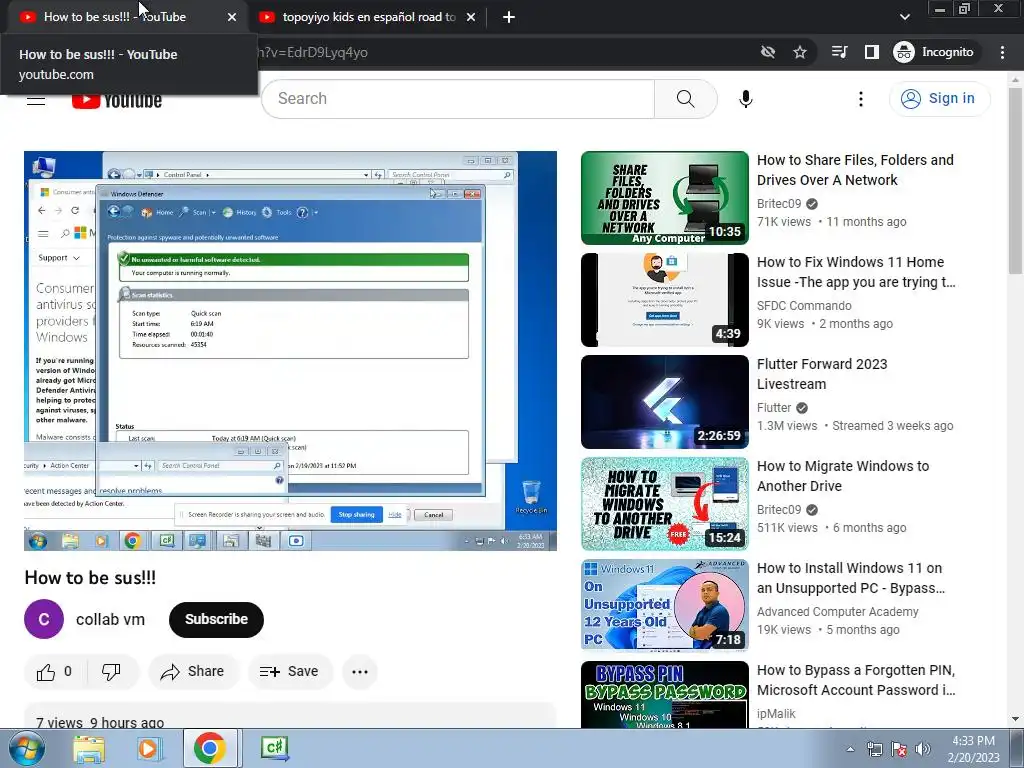The width and height of the screenshot is (1024, 768).
Task: Subscribe to collab vm channel
Action: tap(216, 619)
